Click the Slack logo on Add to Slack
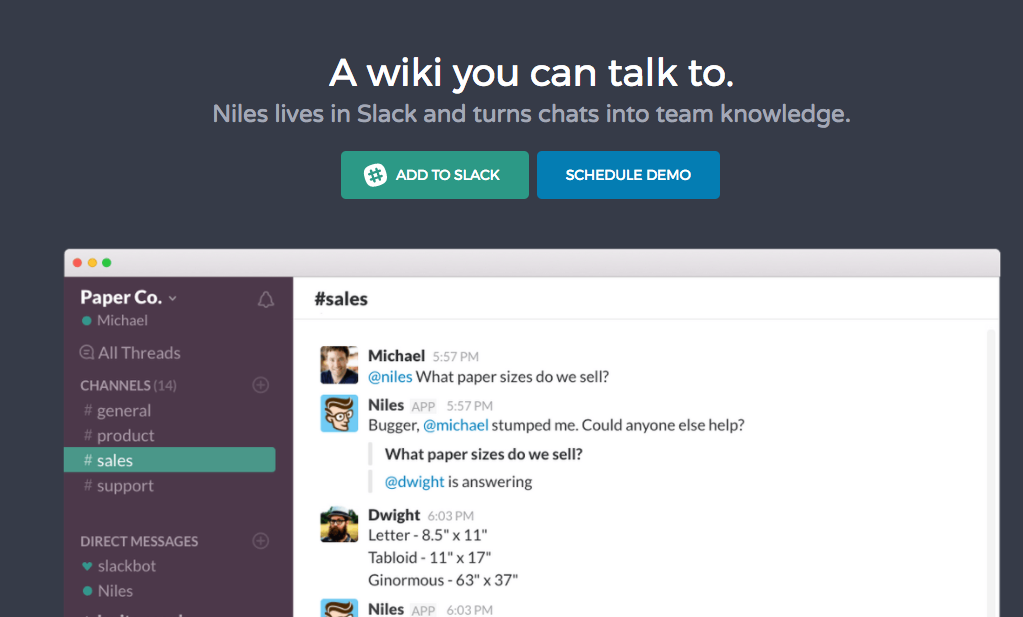1023x617 pixels. (375, 175)
